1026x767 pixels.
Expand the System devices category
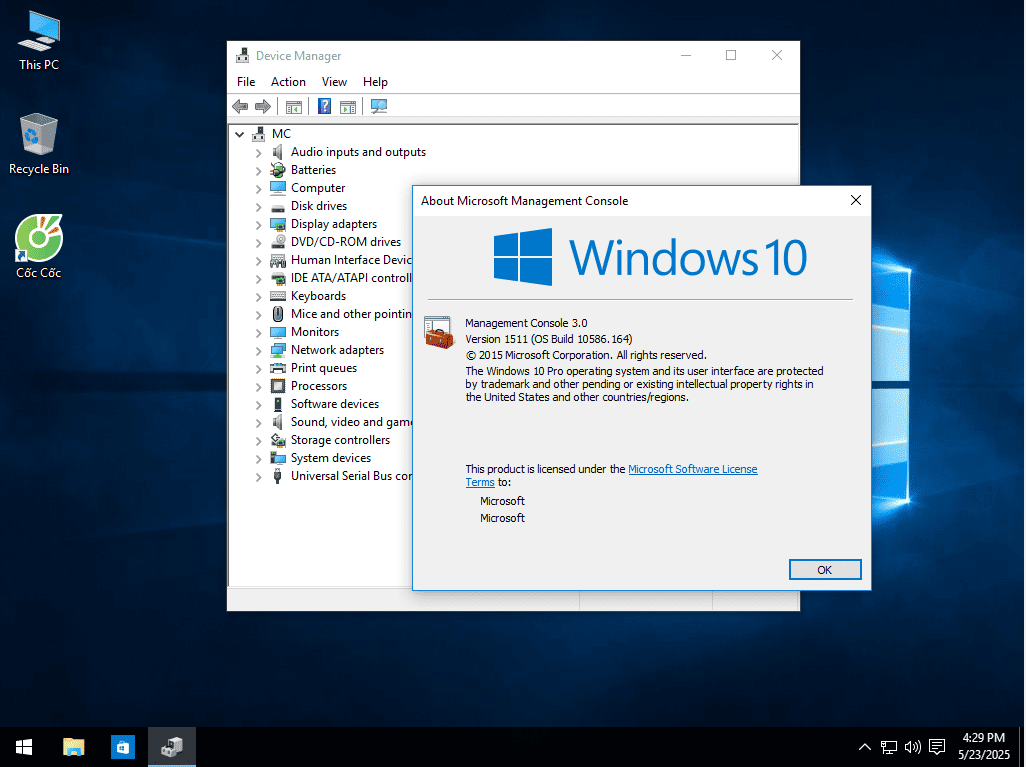pyautogui.click(x=258, y=459)
